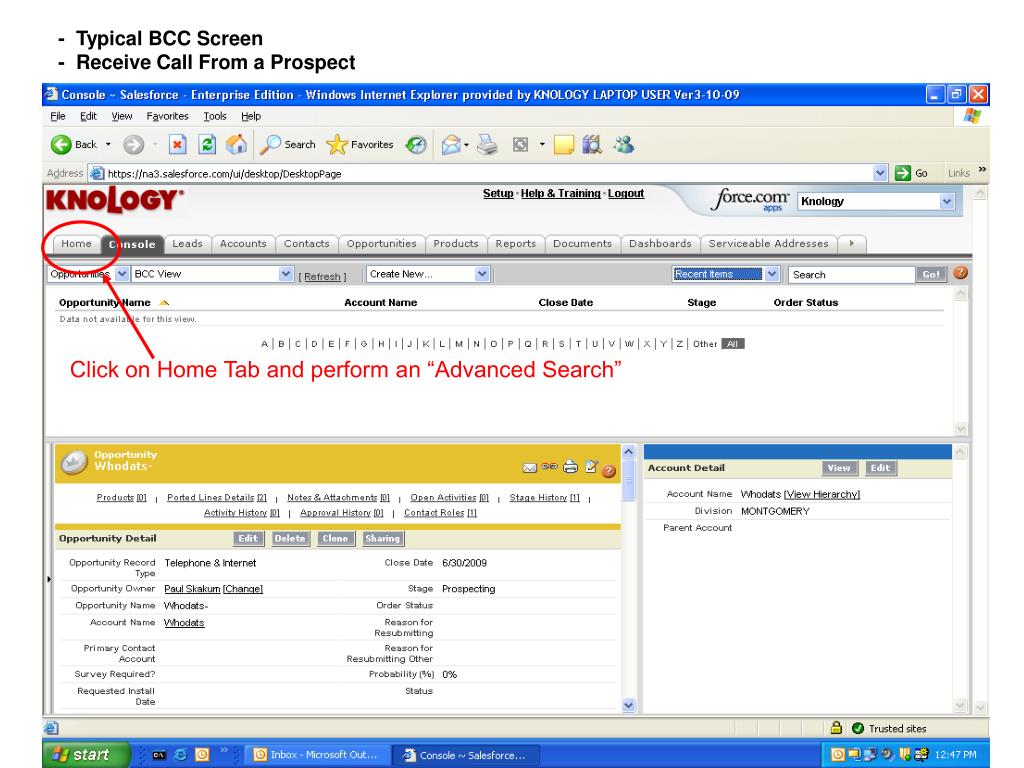Stop loading the page with the red X
The height and width of the screenshot is (768, 1024).
tap(177, 144)
